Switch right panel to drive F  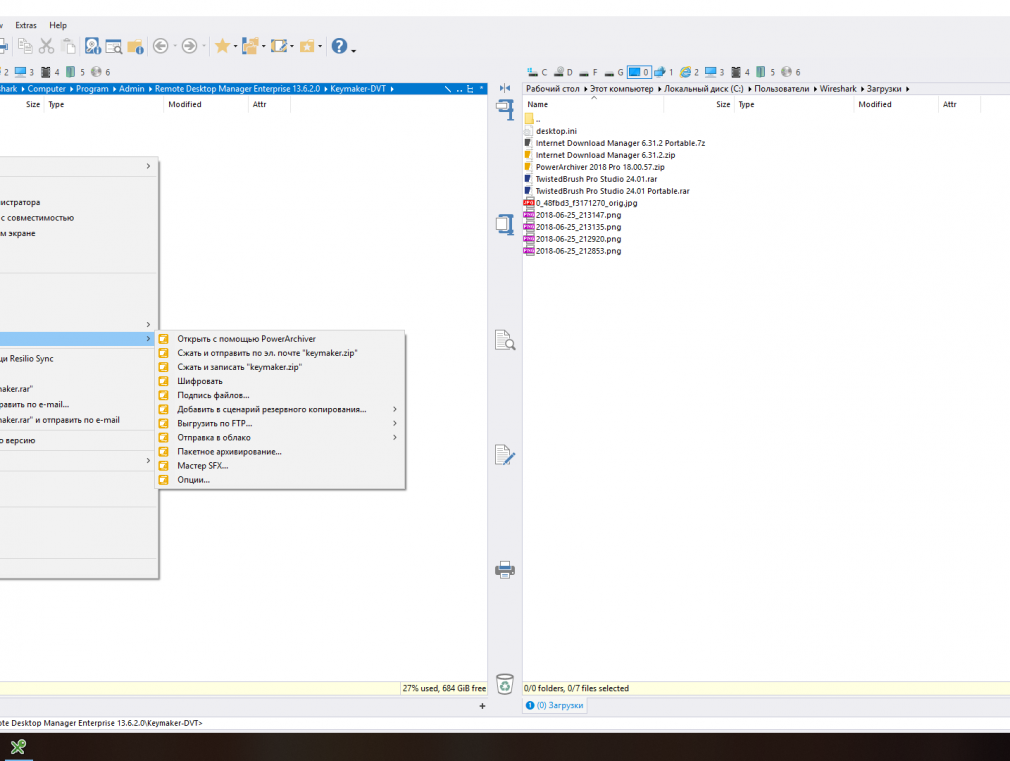pyautogui.click(x=588, y=72)
